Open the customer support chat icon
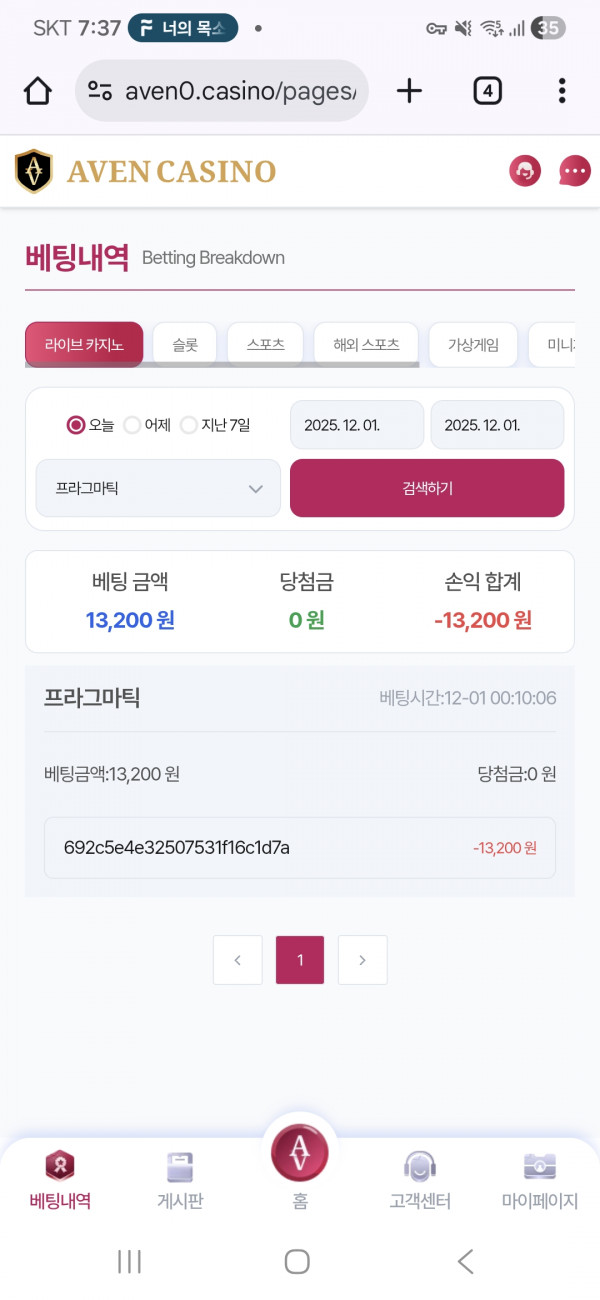The image size is (600, 1300). (x=524, y=171)
